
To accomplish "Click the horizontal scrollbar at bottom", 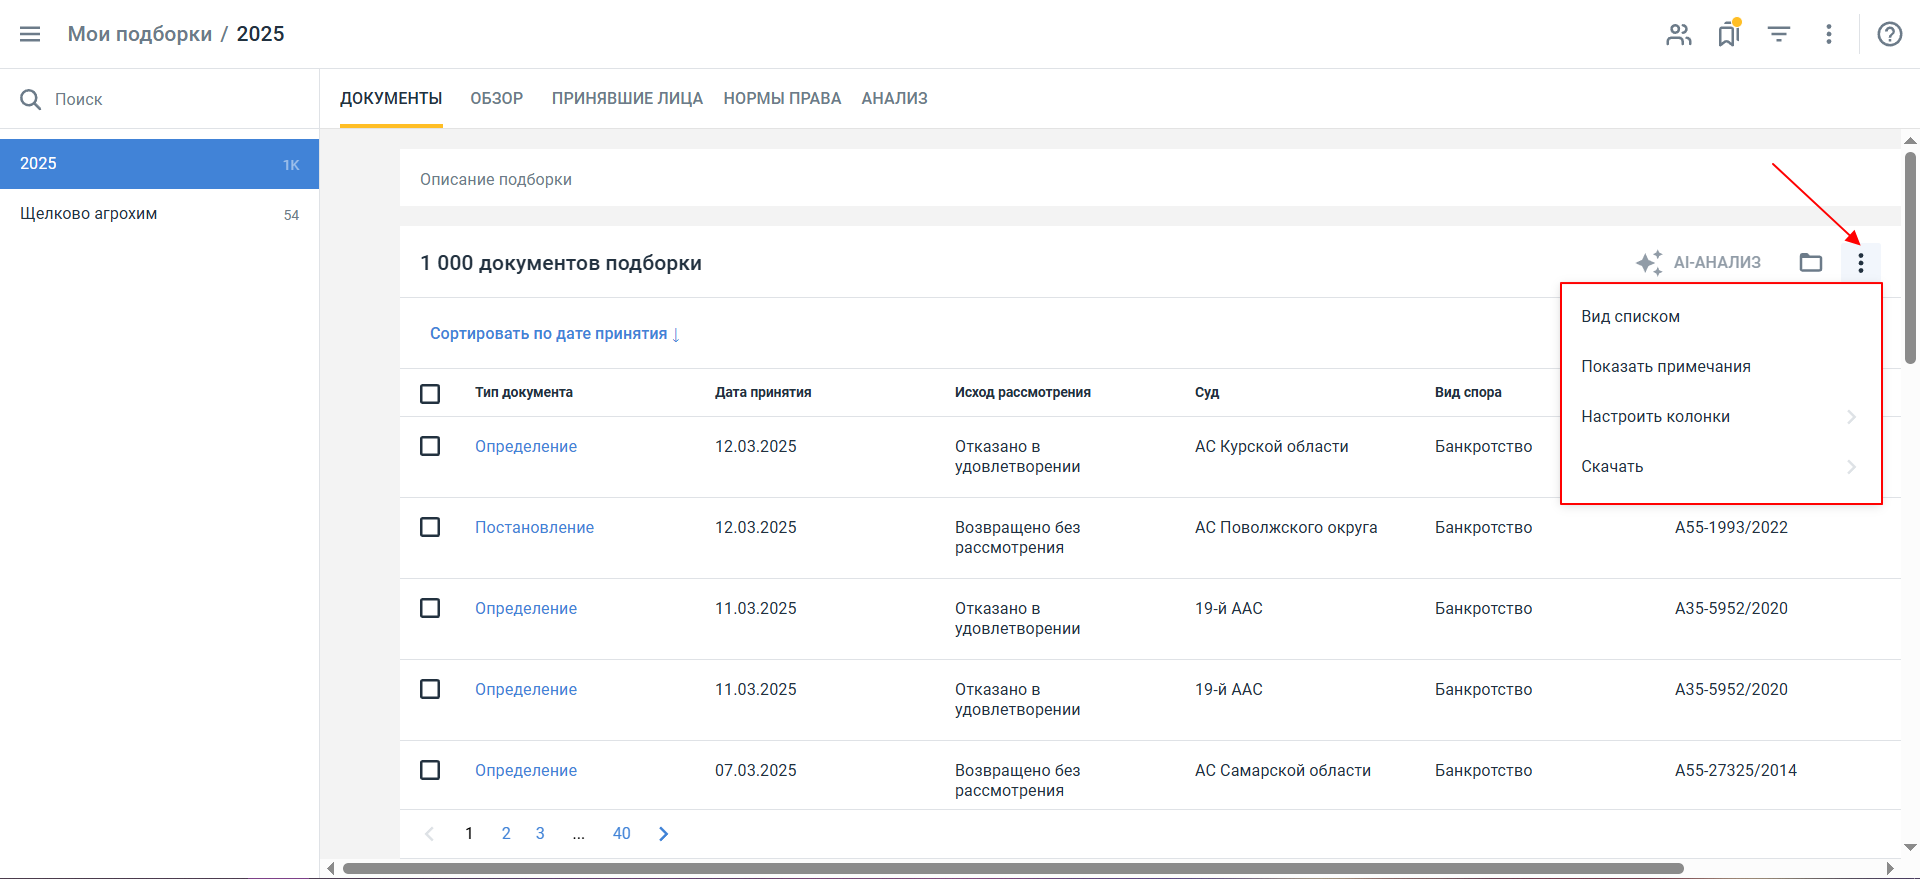I will tap(1012, 868).
